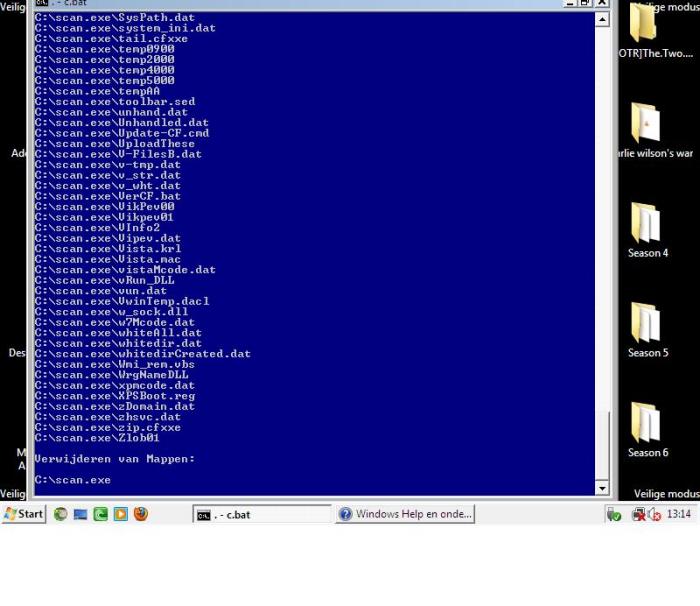The width and height of the screenshot is (700, 606).
Task: Click the green shield security tray icon
Action: [x=614, y=515]
